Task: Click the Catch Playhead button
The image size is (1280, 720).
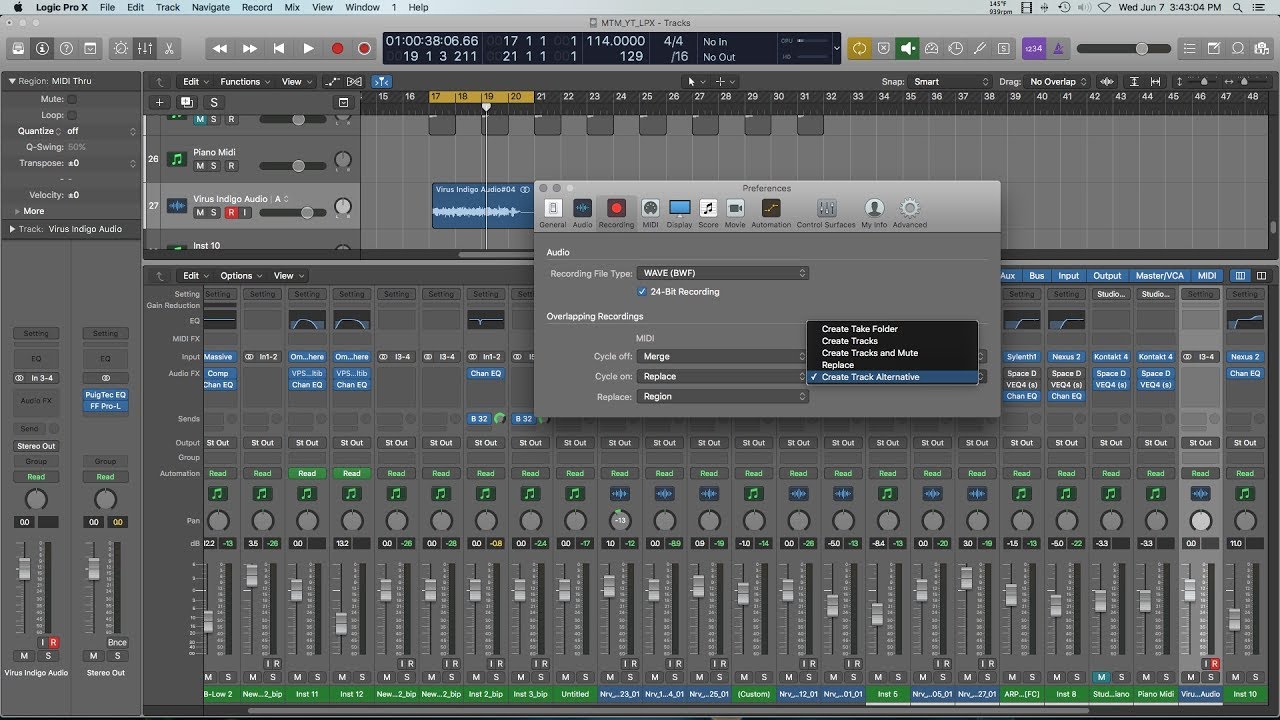Action: pyautogui.click(x=382, y=82)
